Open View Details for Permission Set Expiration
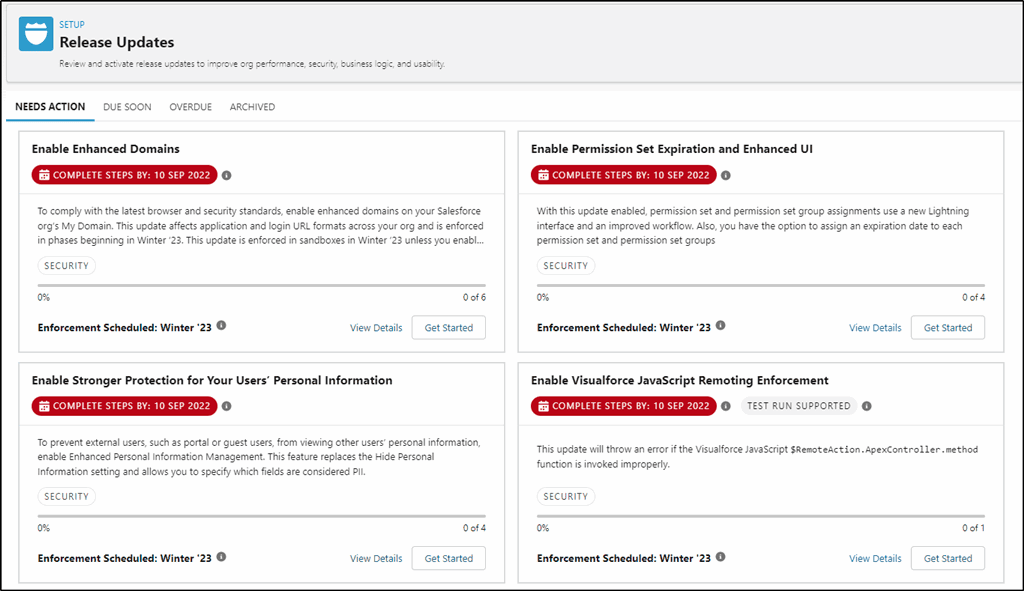The width and height of the screenshot is (1024, 591). pyautogui.click(x=875, y=328)
